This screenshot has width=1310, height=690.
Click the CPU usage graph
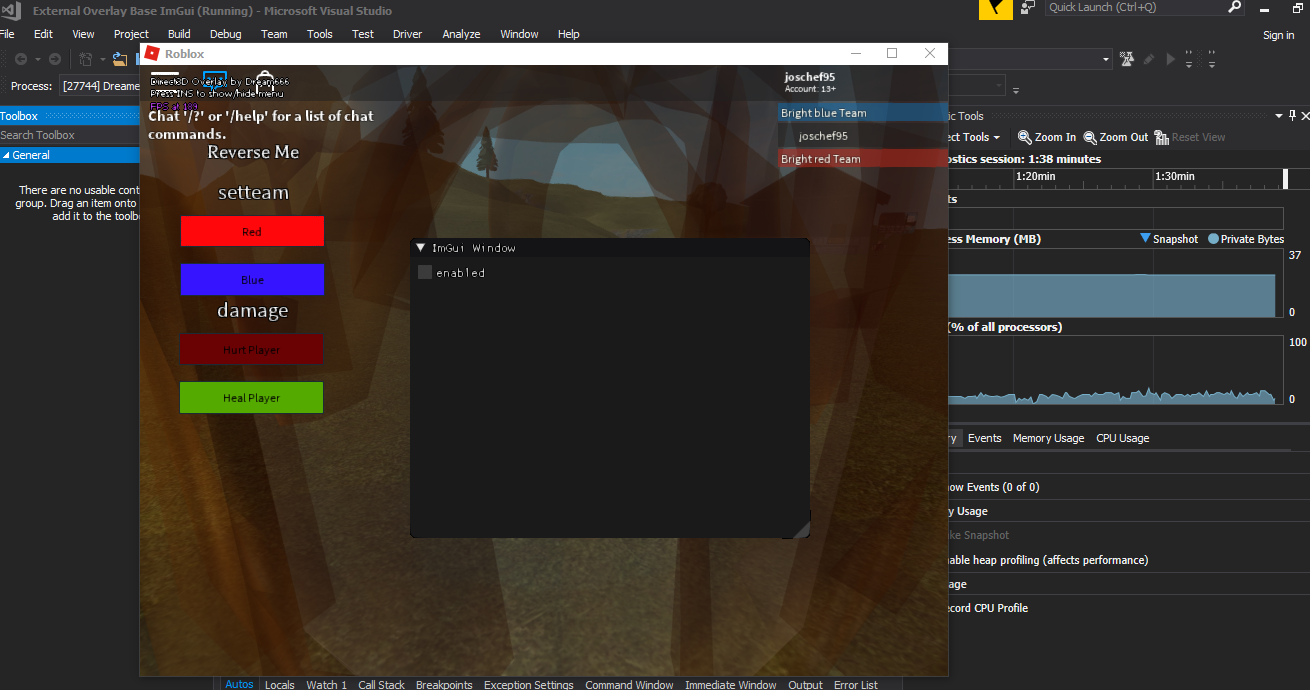click(1116, 371)
